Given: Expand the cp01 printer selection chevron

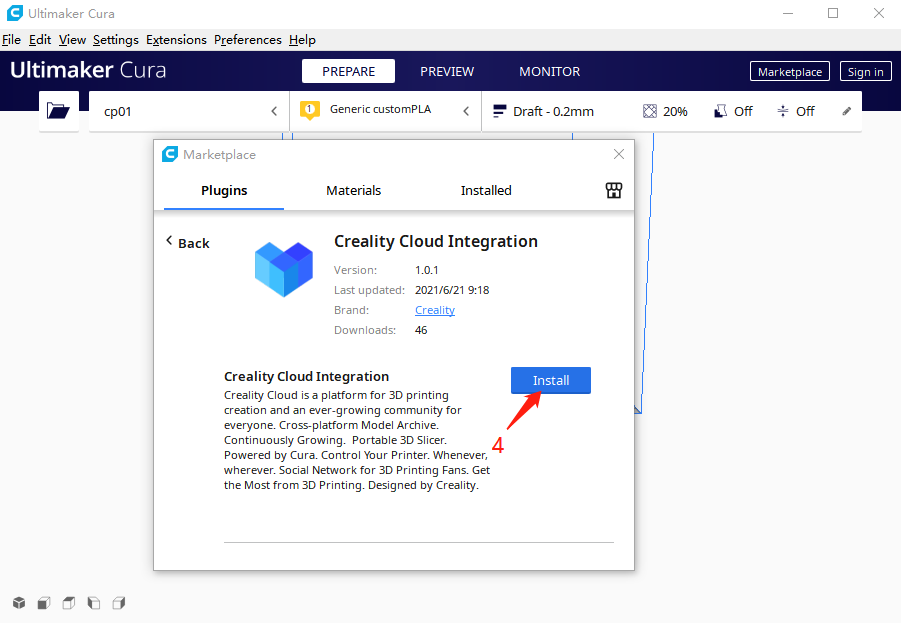Looking at the screenshot, I should click(273, 111).
